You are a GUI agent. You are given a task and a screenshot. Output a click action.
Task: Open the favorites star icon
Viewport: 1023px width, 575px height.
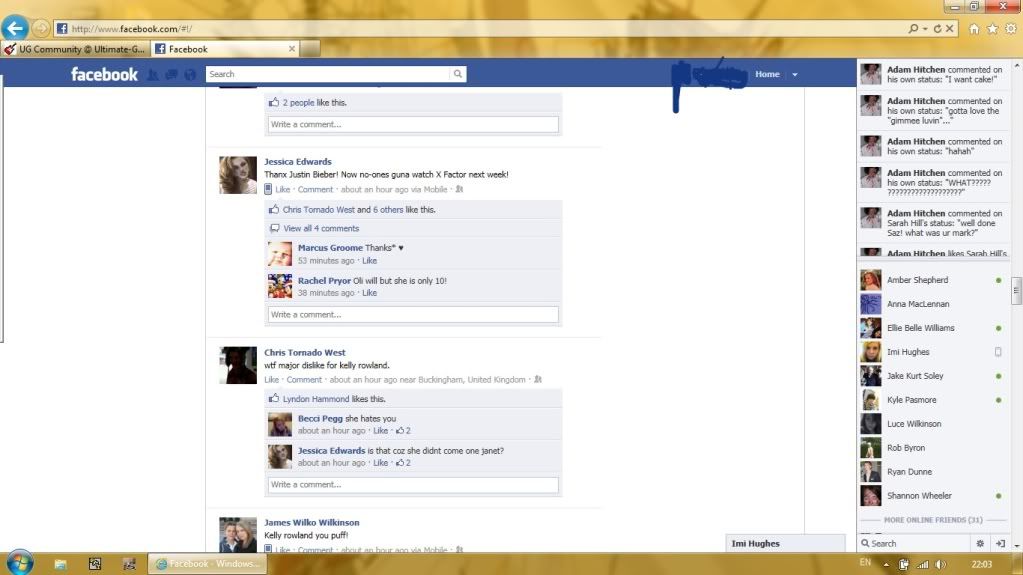[x=992, y=29]
